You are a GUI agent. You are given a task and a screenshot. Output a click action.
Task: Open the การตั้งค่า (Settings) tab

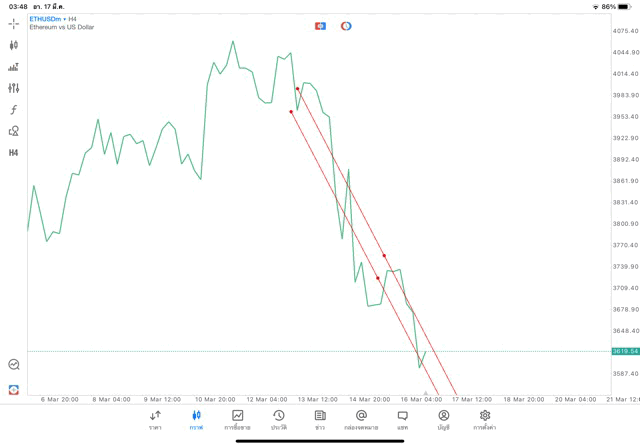click(x=484, y=420)
